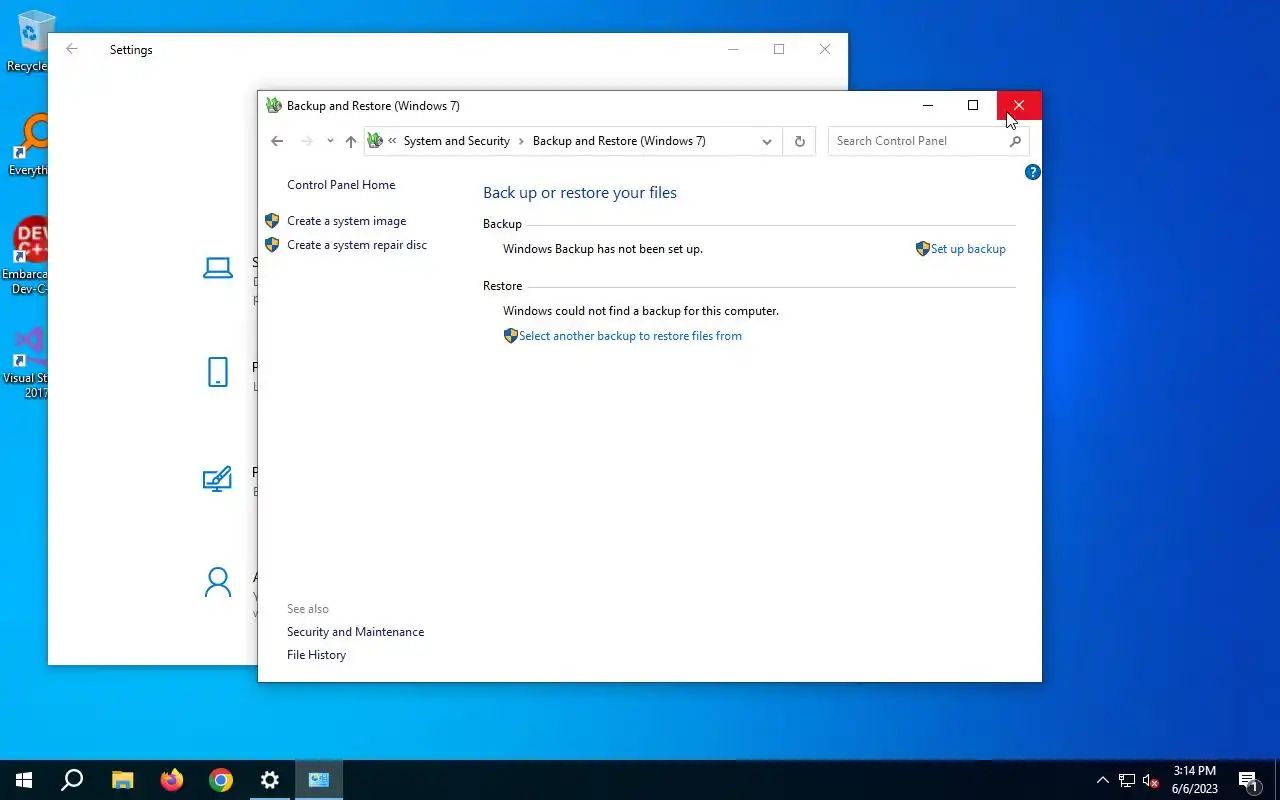Open File Explorer from the taskbar
The image size is (1280, 800).
[x=122, y=780]
